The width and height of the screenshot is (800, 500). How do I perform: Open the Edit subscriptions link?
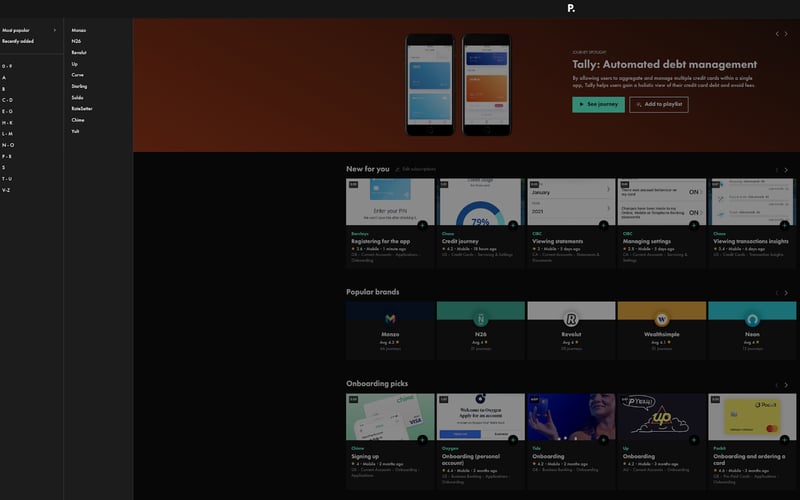tap(419, 169)
